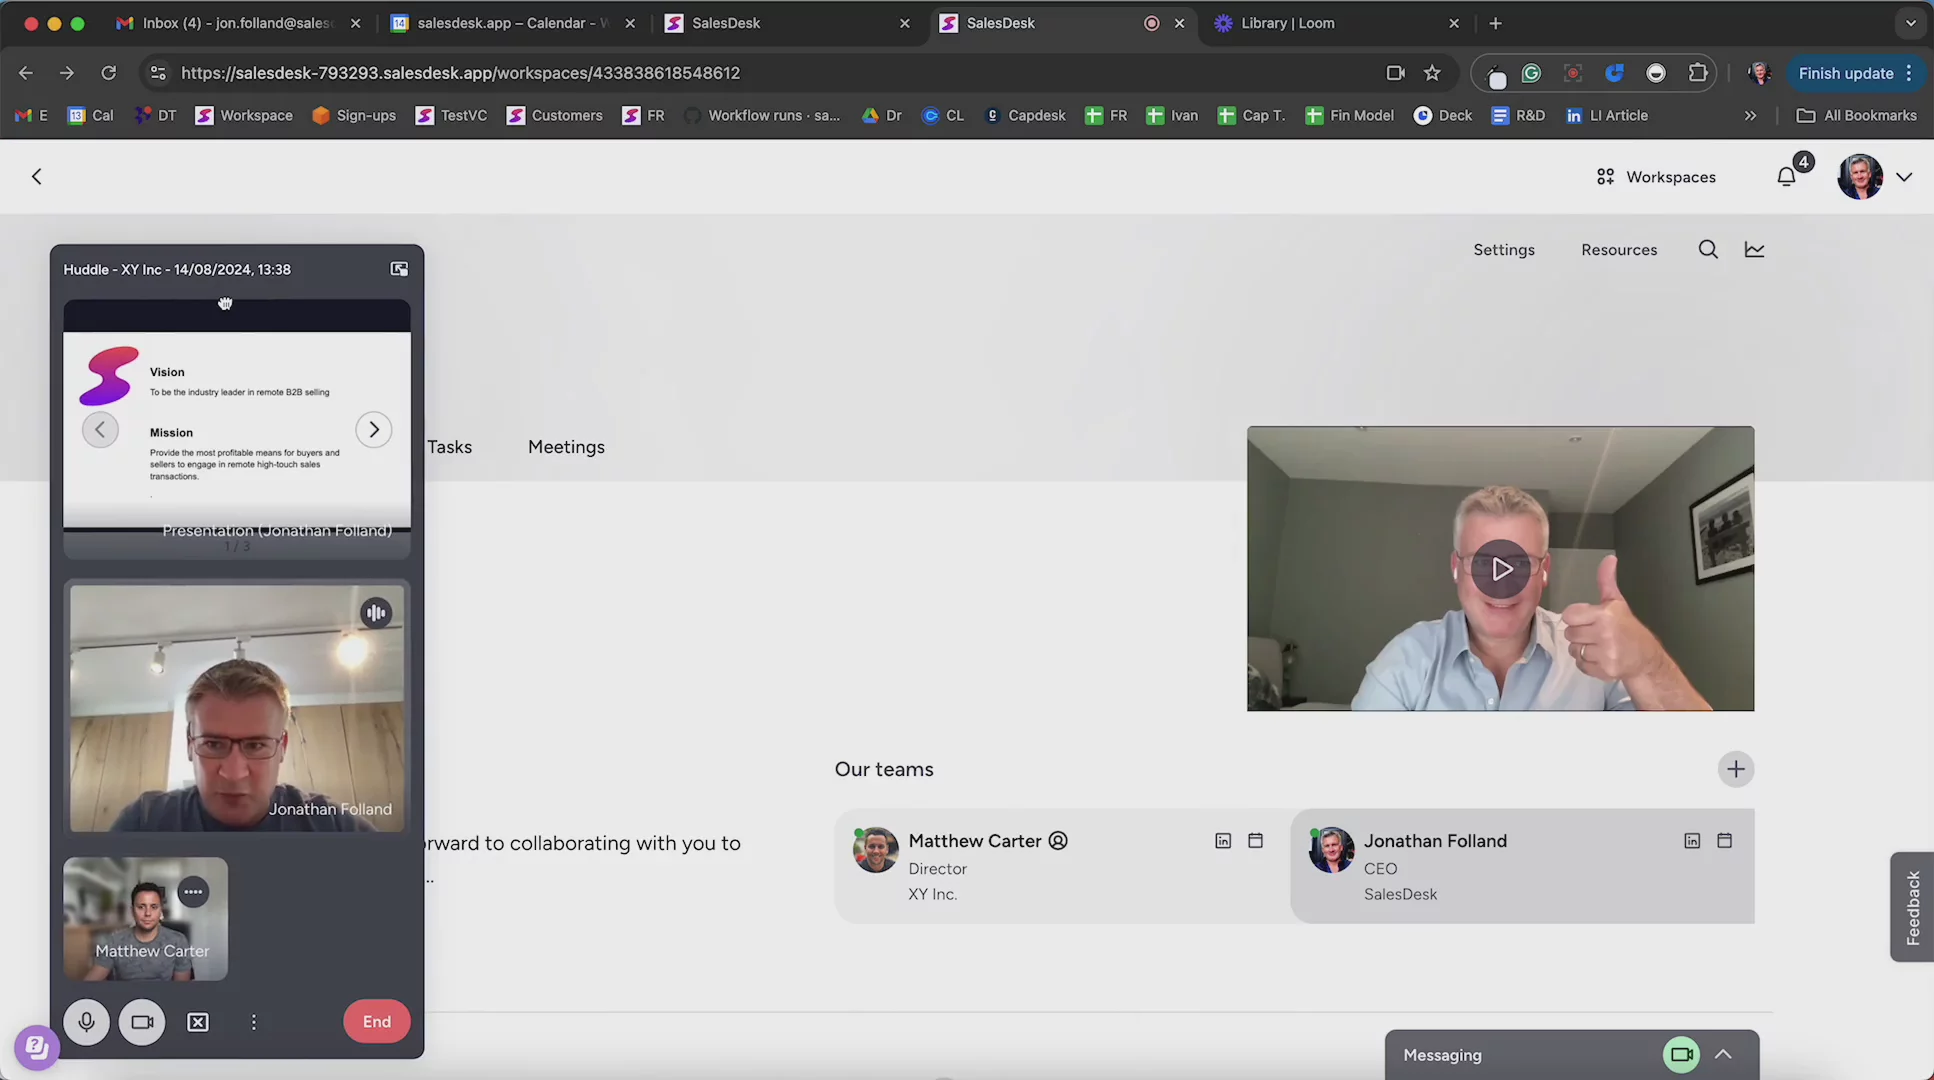Open the analytics chart icon
Image resolution: width=1934 pixels, height=1080 pixels.
1755,250
